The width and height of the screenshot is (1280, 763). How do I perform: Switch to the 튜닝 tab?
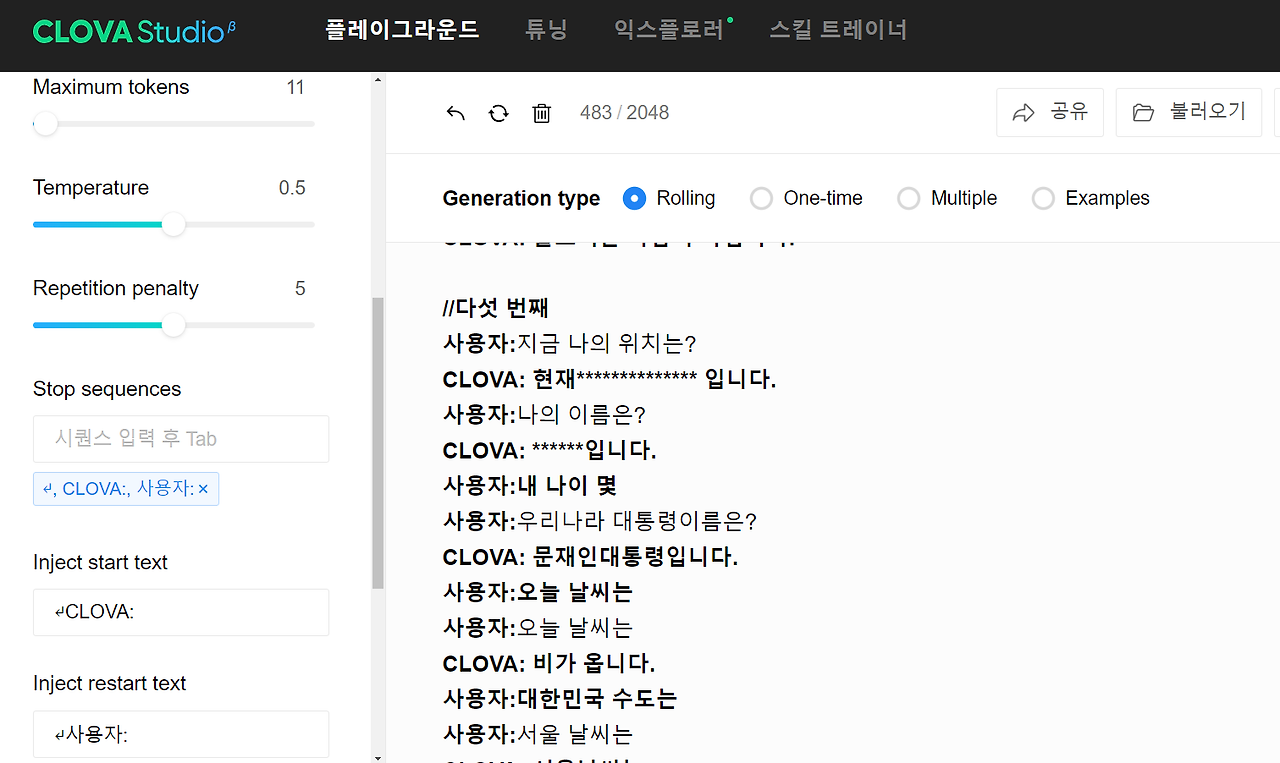546,30
